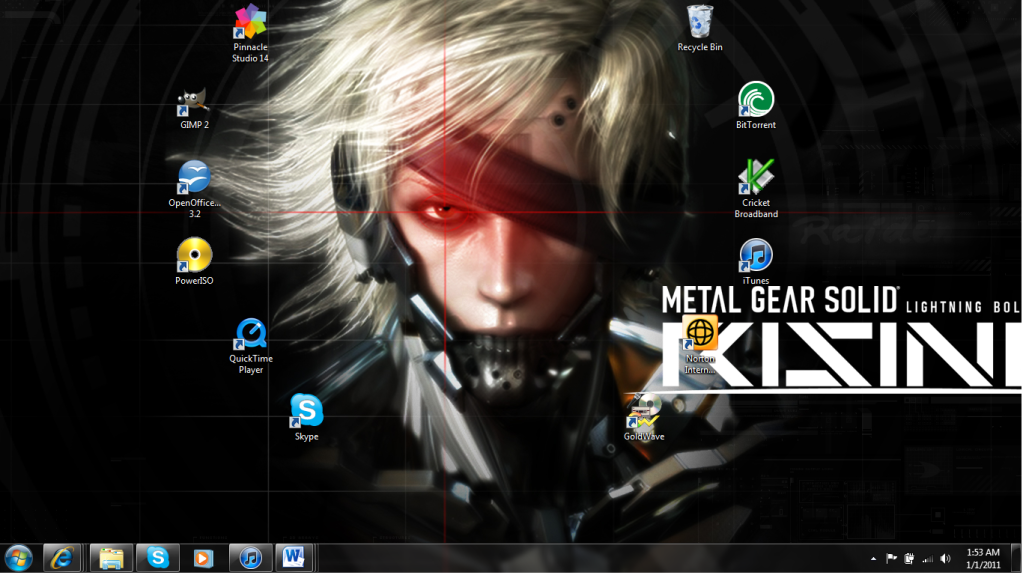Click the PowerISO disc icon
Screen dimensions: 1023x575
(x=194, y=261)
